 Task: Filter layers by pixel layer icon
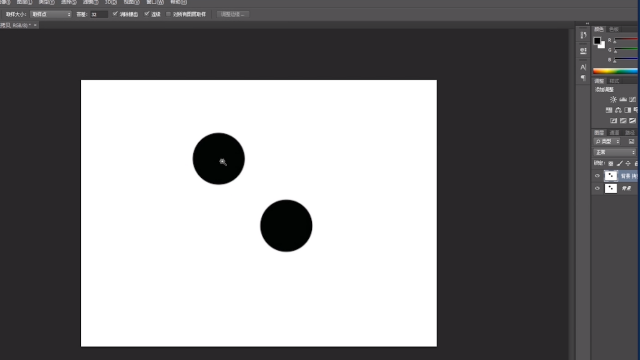(631, 141)
